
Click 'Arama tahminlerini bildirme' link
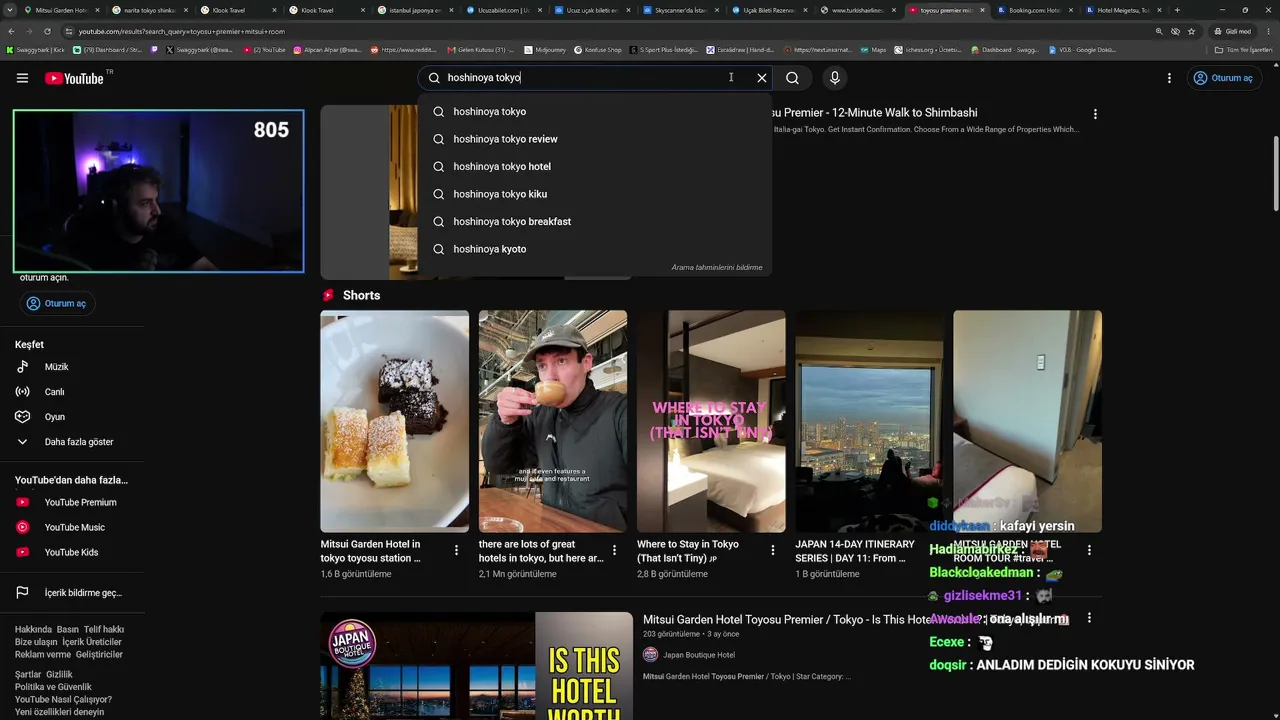point(717,268)
